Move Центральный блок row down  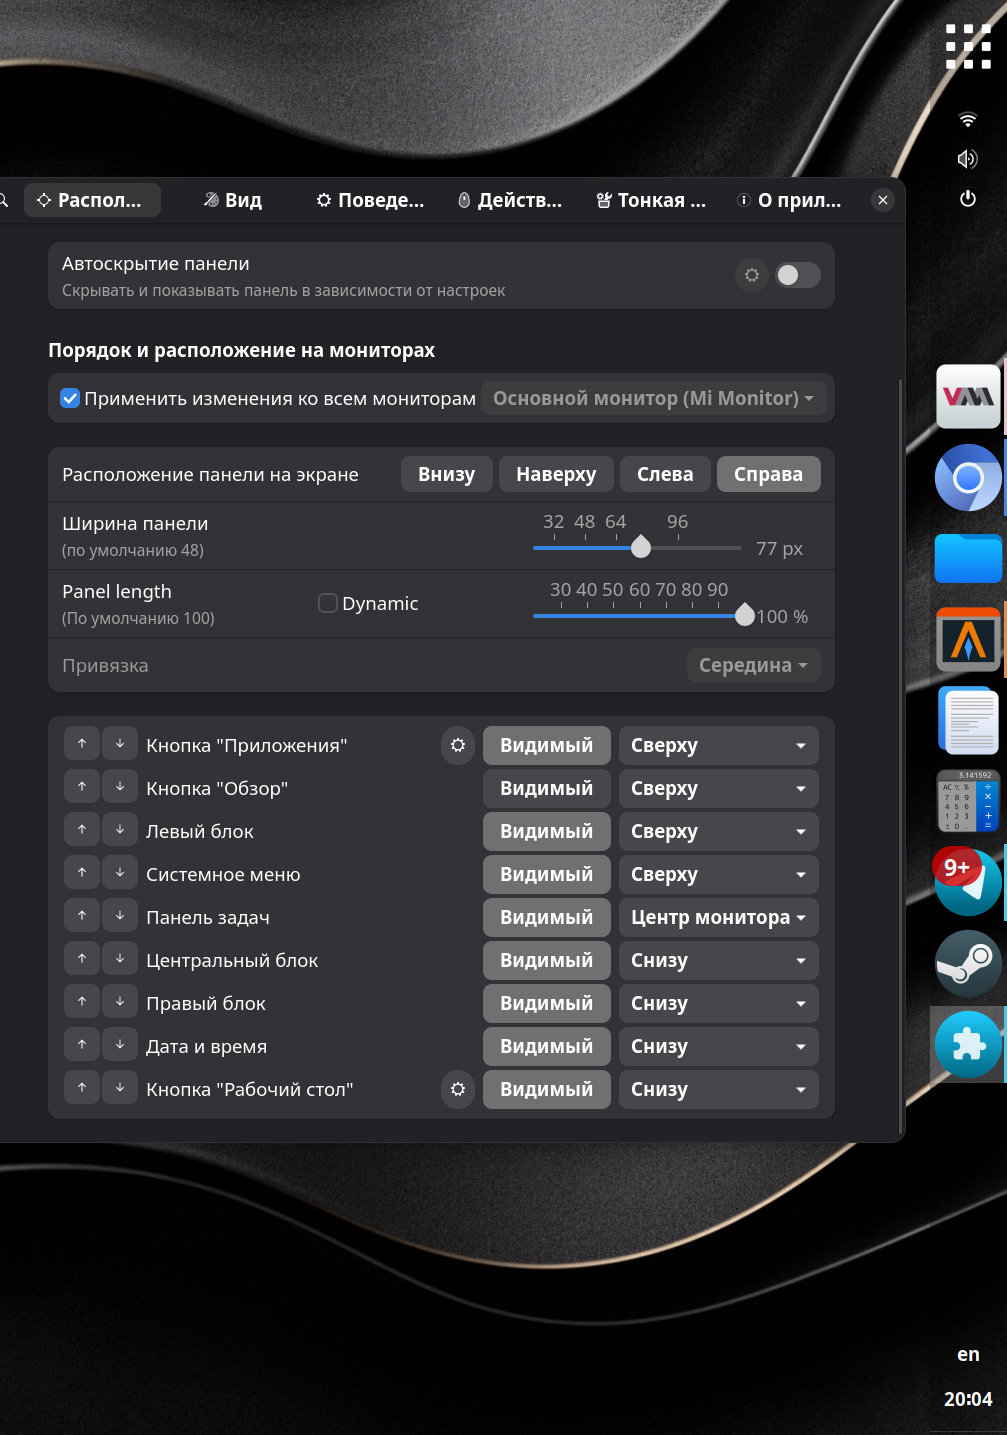click(x=120, y=959)
